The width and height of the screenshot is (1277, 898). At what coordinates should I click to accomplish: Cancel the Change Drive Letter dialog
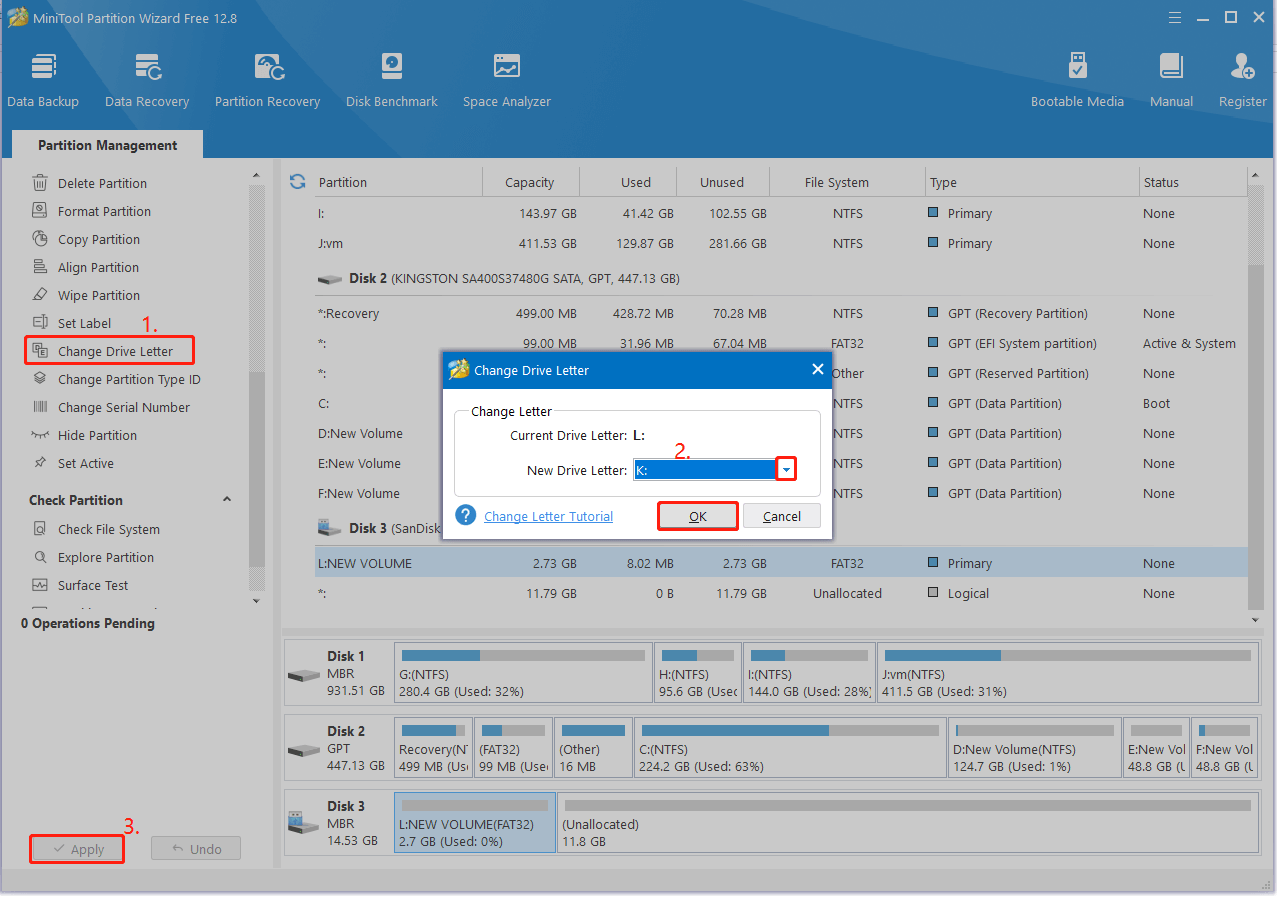(x=781, y=516)
